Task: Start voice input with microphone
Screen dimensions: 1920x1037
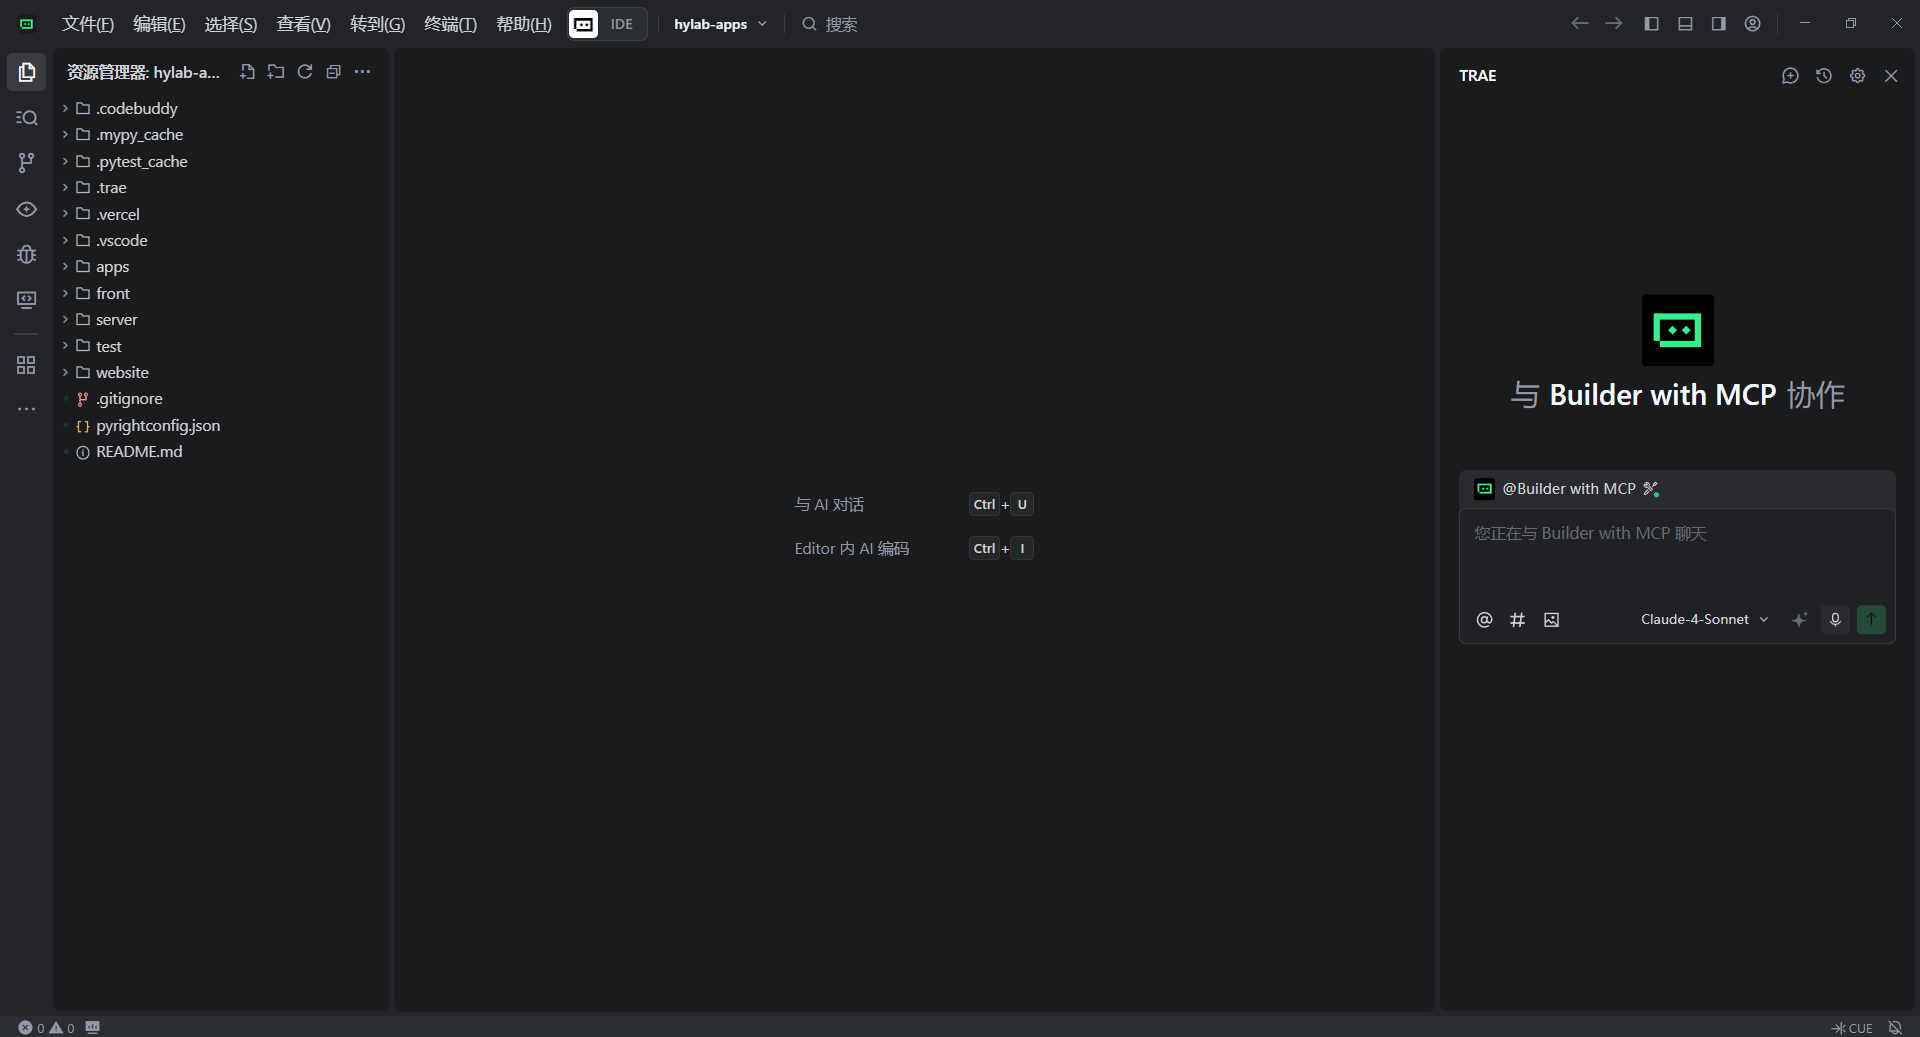Action: 1835,620
